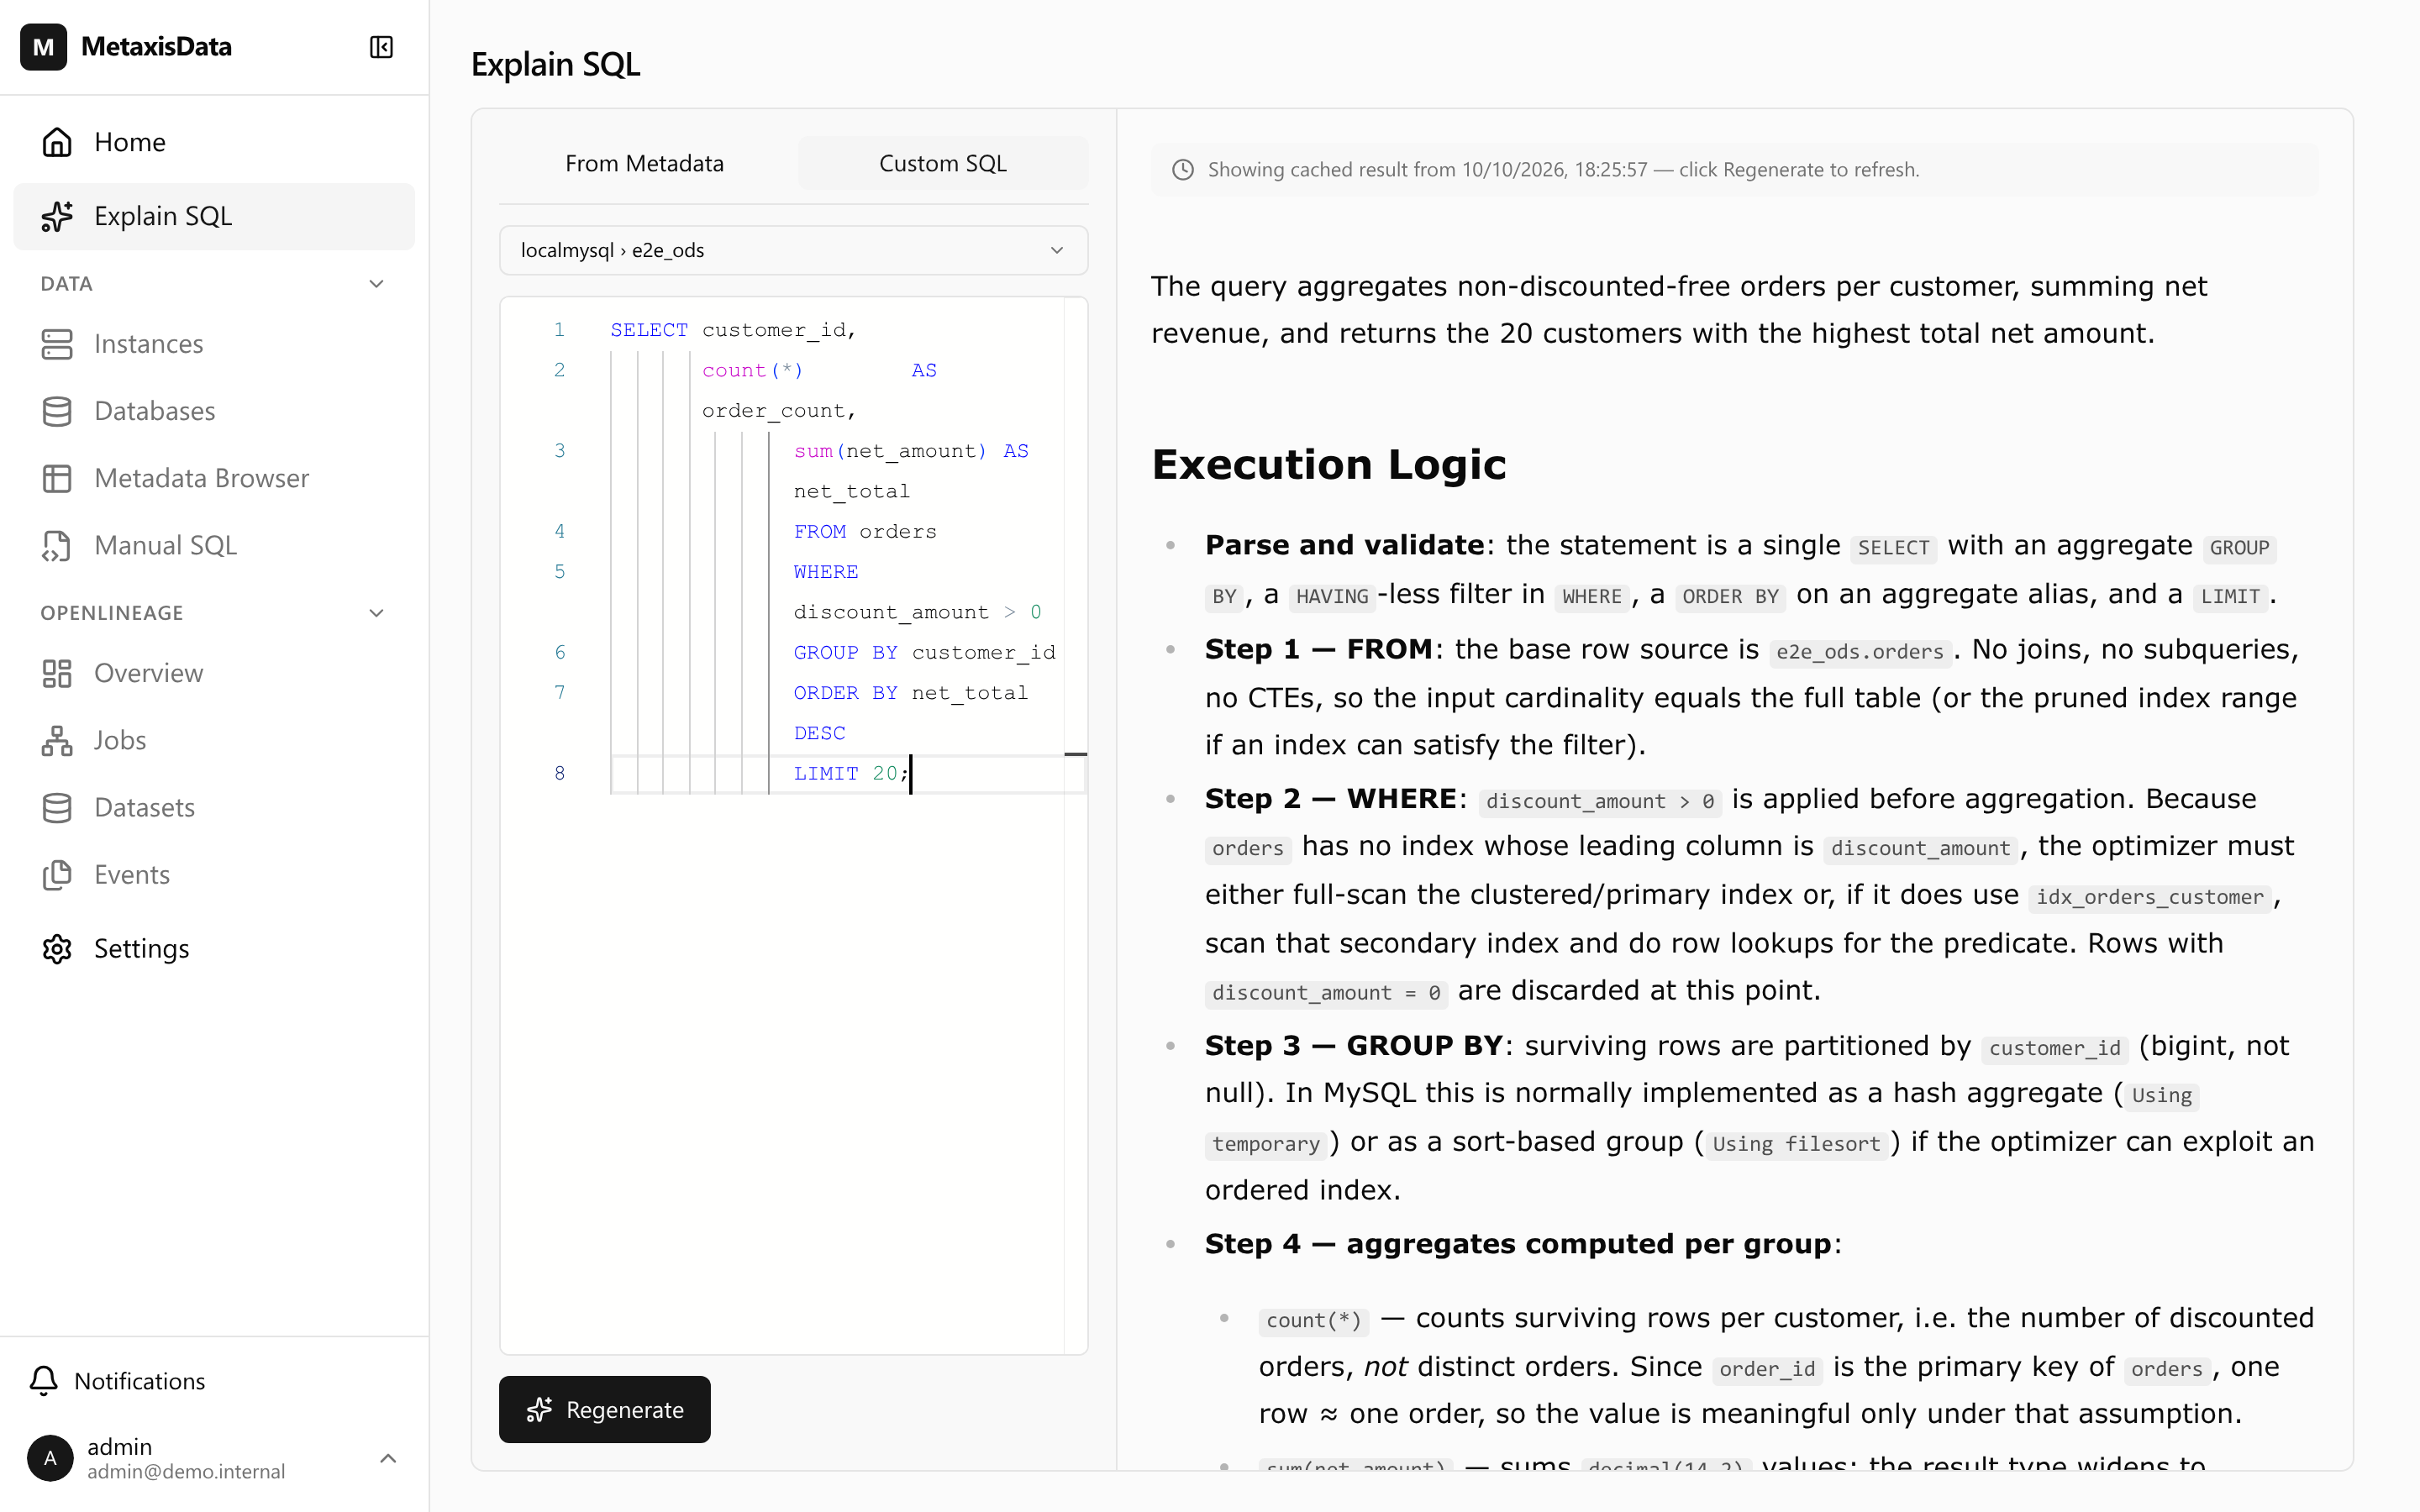The width and height of the screenshot is (2420, 1512).
Task: Click line number 5 in the editor gutter
Action: click(560, 571)
